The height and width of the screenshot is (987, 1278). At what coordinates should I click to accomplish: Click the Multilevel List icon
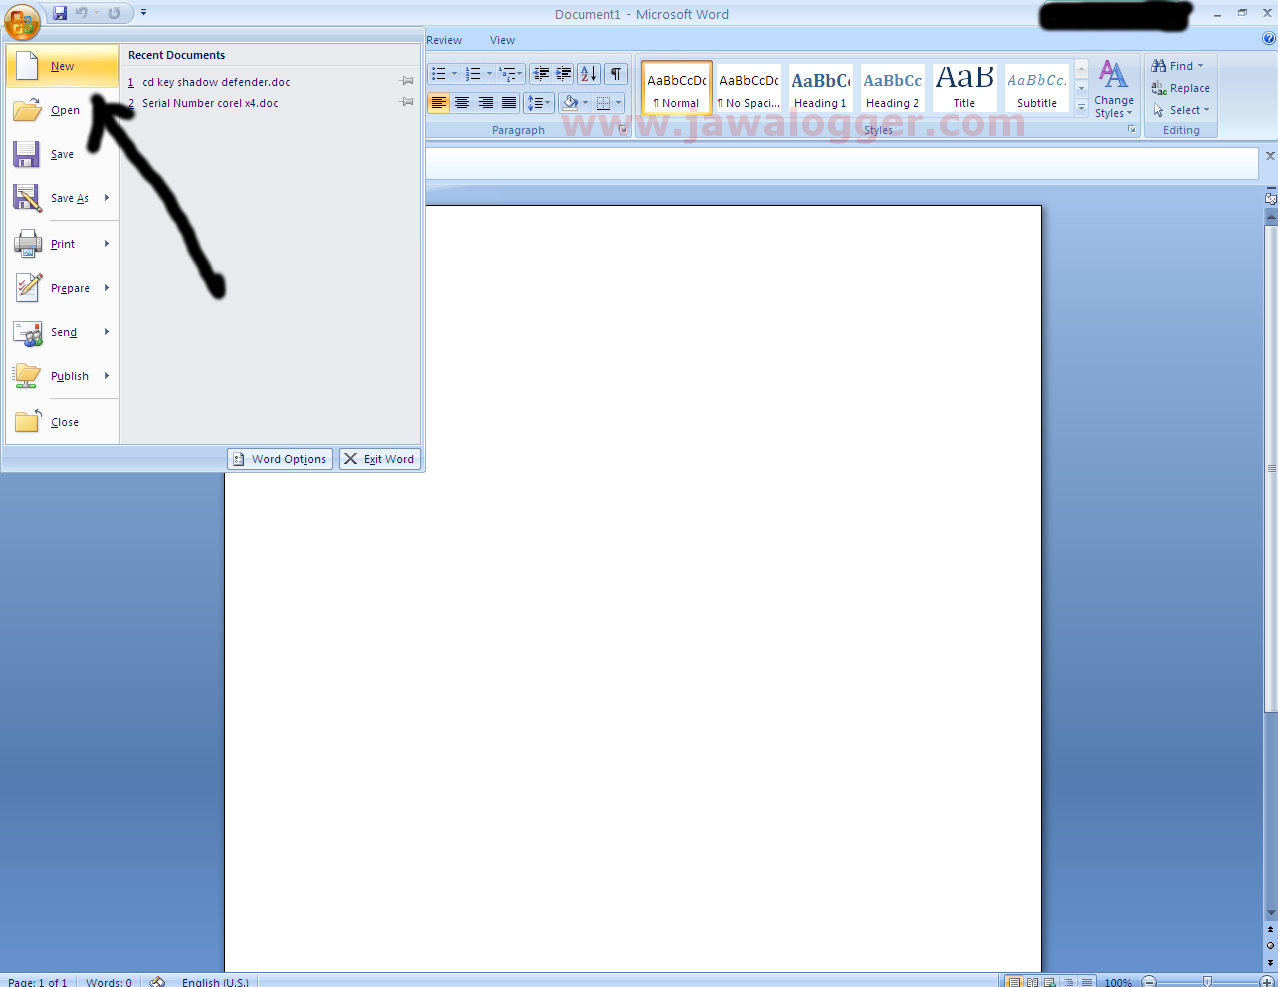click(508, 74)
